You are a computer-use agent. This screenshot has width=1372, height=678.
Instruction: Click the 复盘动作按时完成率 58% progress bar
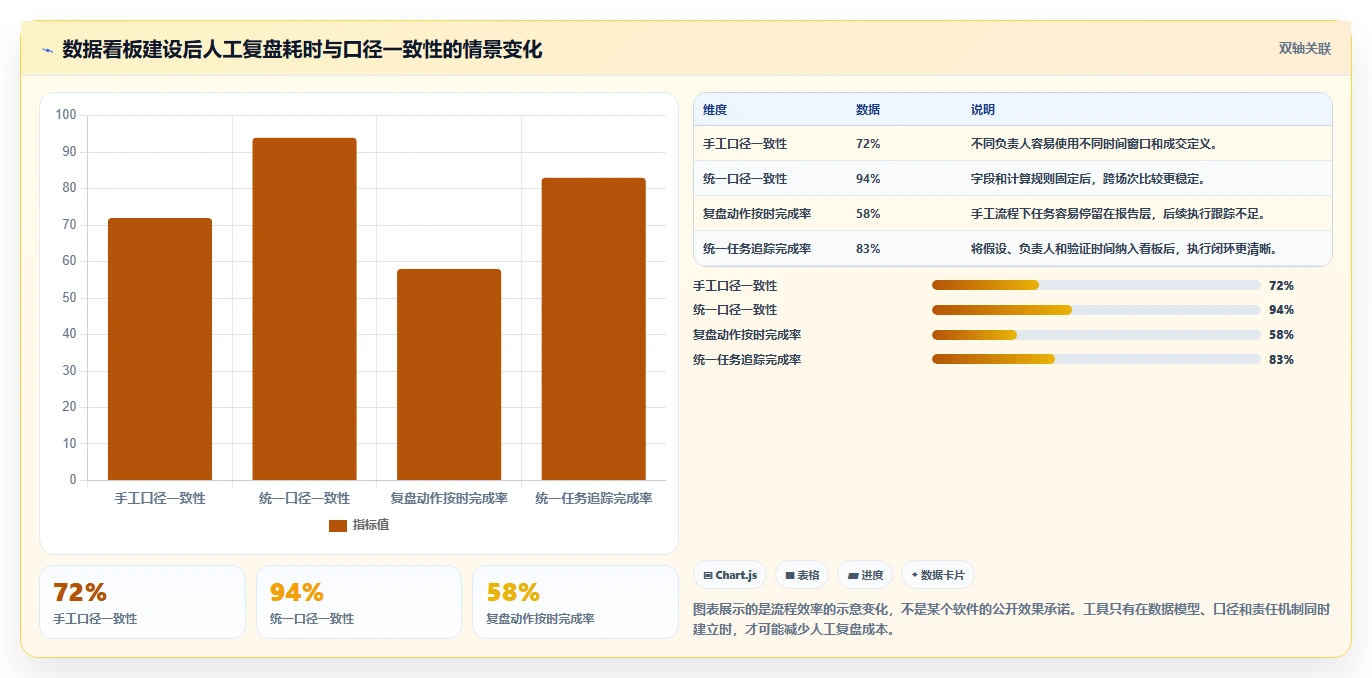click(x=1096, y=335)
